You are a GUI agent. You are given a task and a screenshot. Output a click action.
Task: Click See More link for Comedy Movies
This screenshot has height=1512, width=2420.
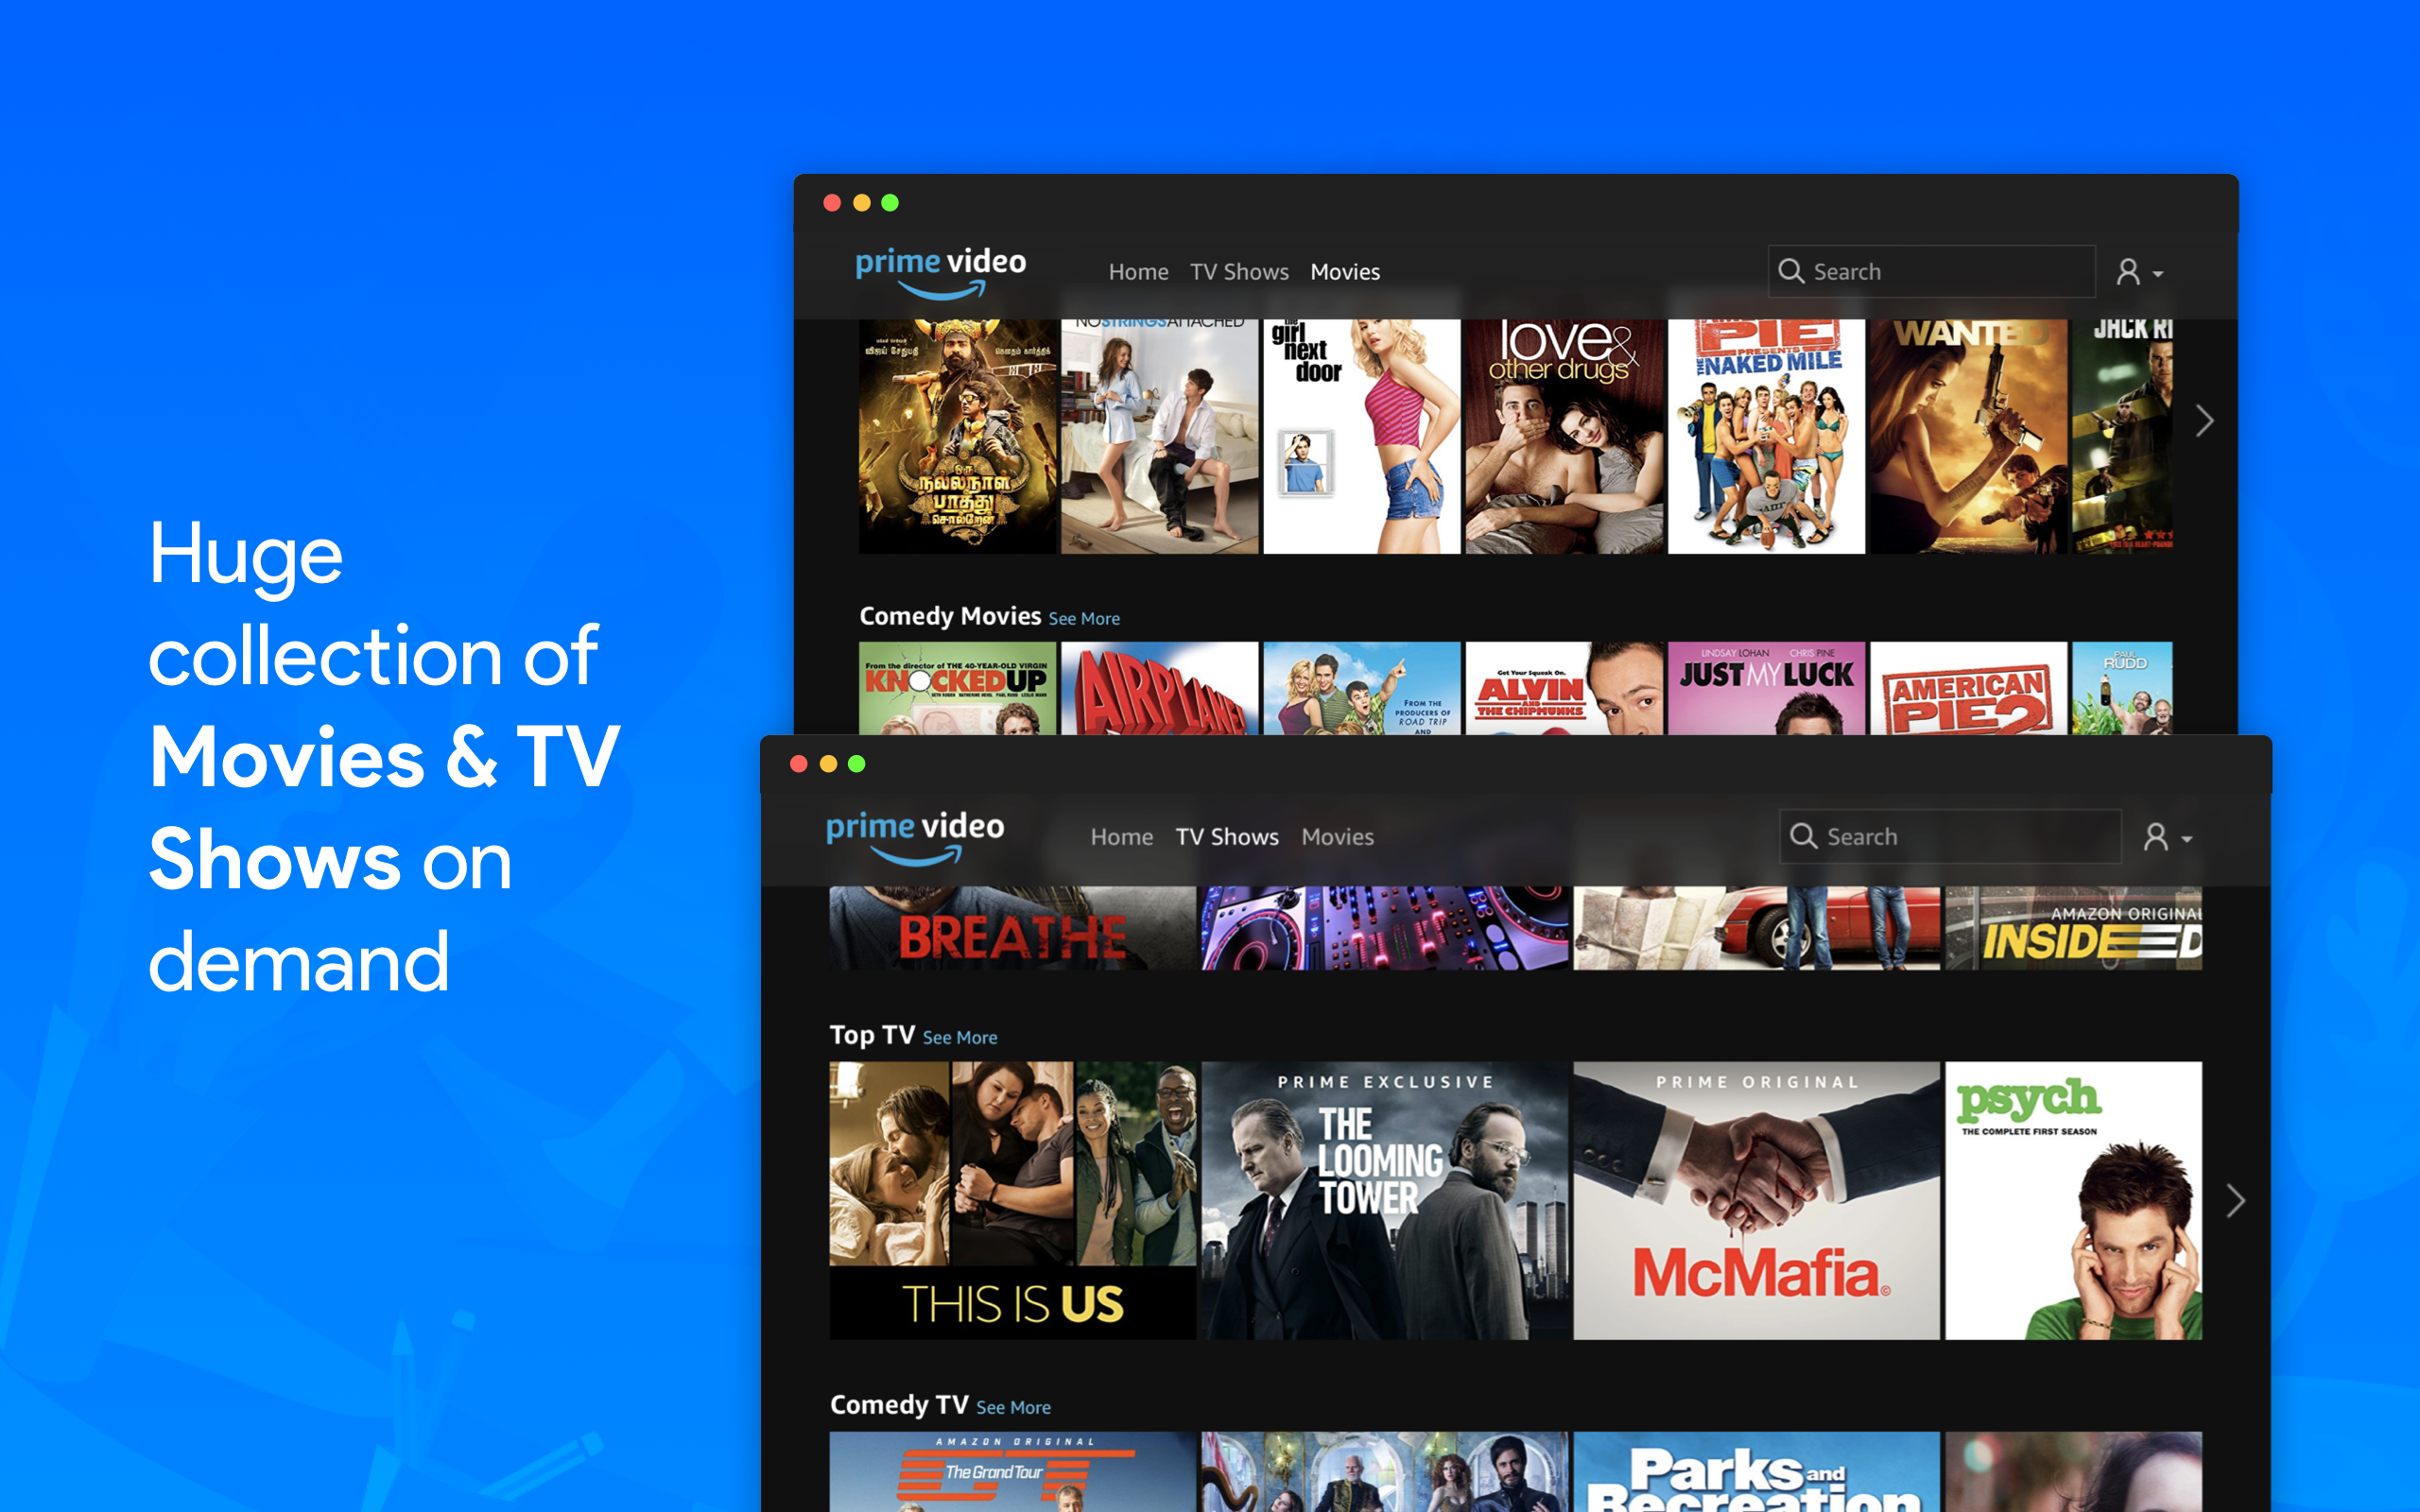coord(1083,617)
